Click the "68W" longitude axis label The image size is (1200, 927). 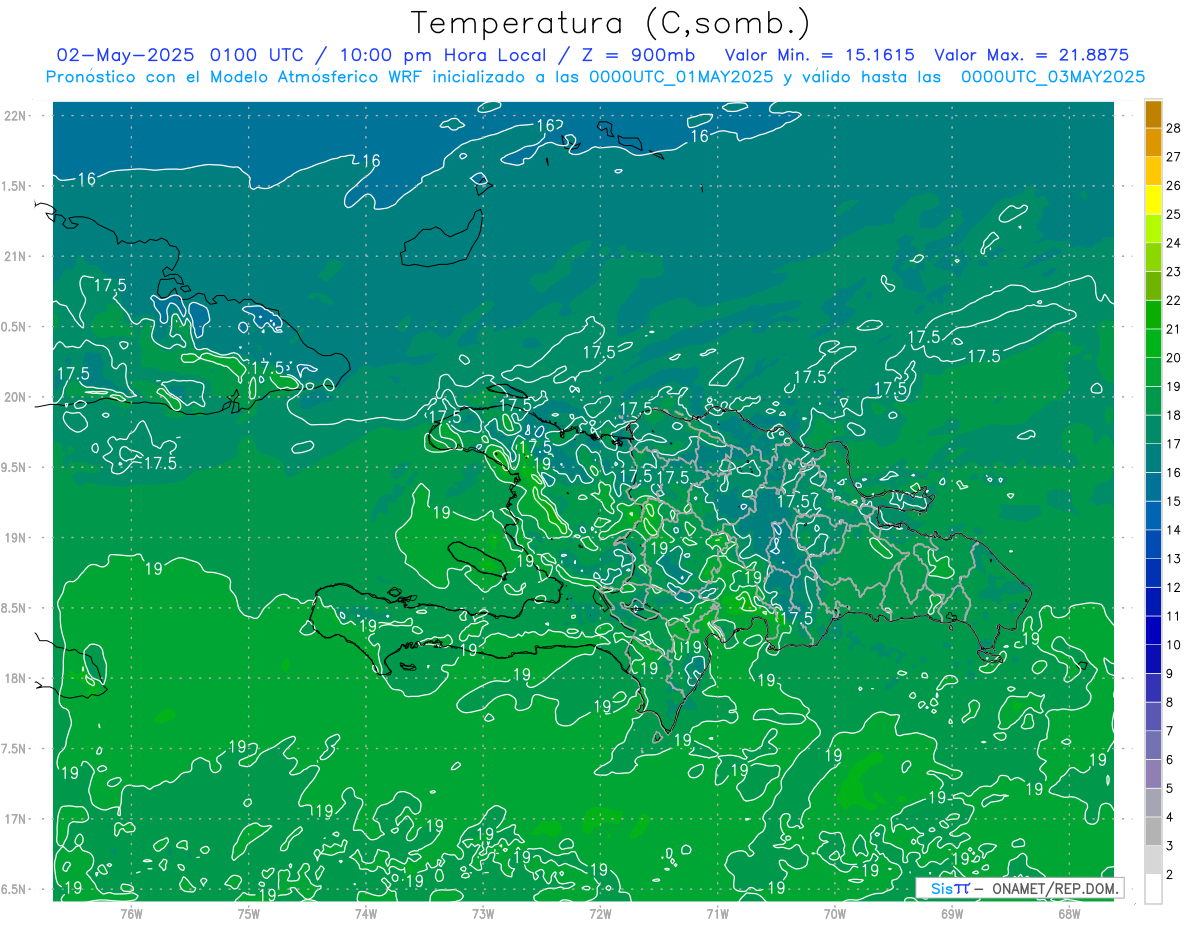click(x=1069, y=913)
